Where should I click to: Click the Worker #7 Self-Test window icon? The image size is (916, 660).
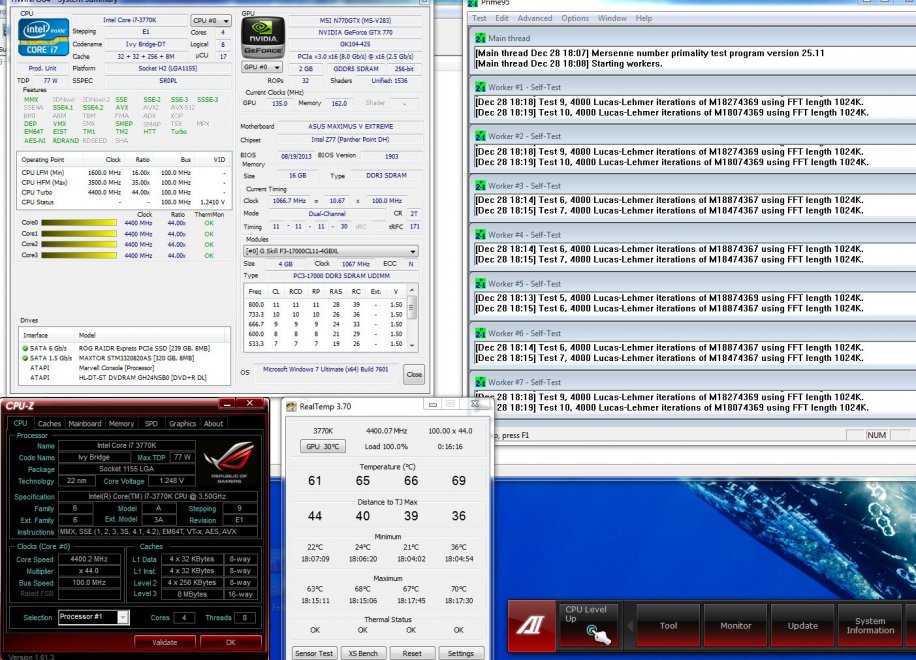pos(480,382)
